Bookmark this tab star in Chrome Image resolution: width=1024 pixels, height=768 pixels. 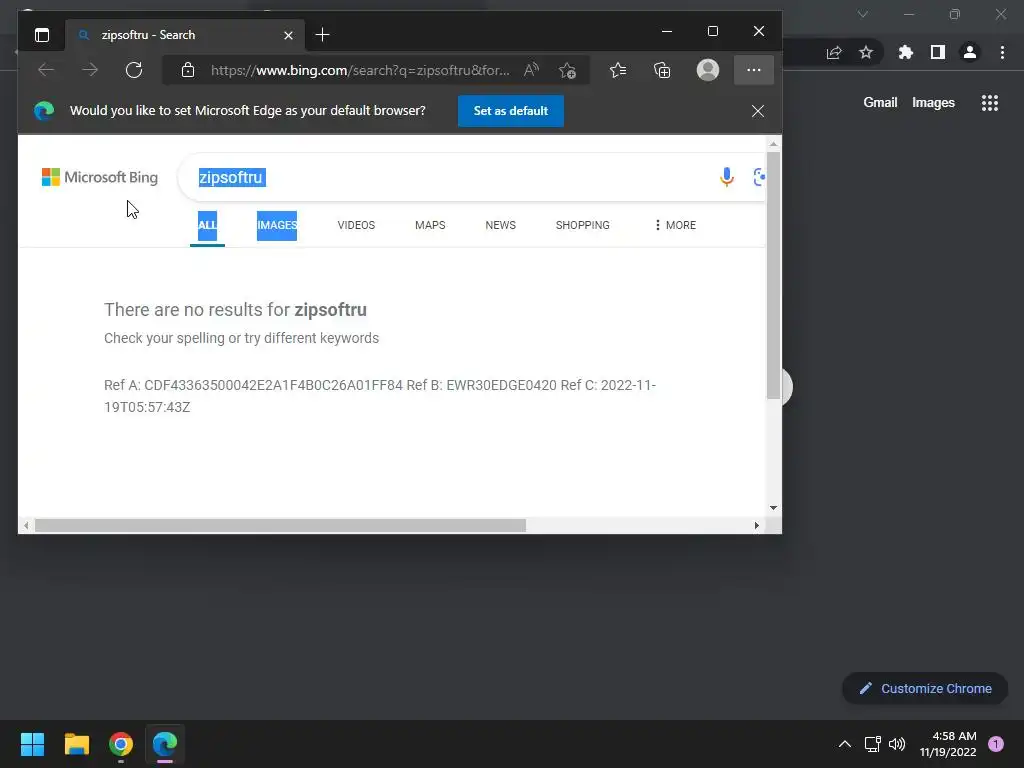coord(866,53)
